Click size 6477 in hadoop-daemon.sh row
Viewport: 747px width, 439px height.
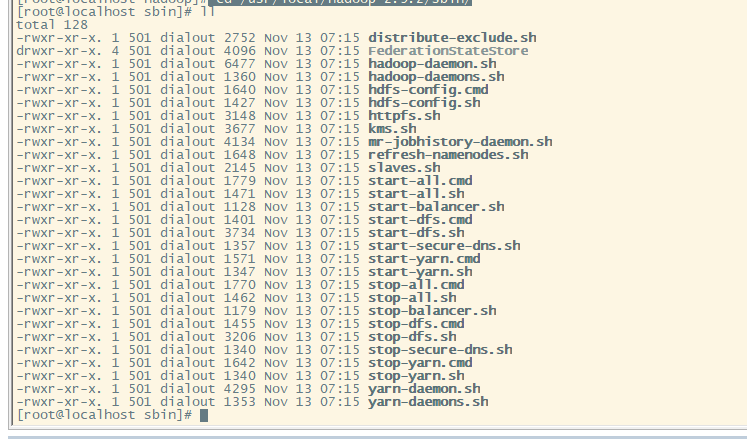coord(240,64)
